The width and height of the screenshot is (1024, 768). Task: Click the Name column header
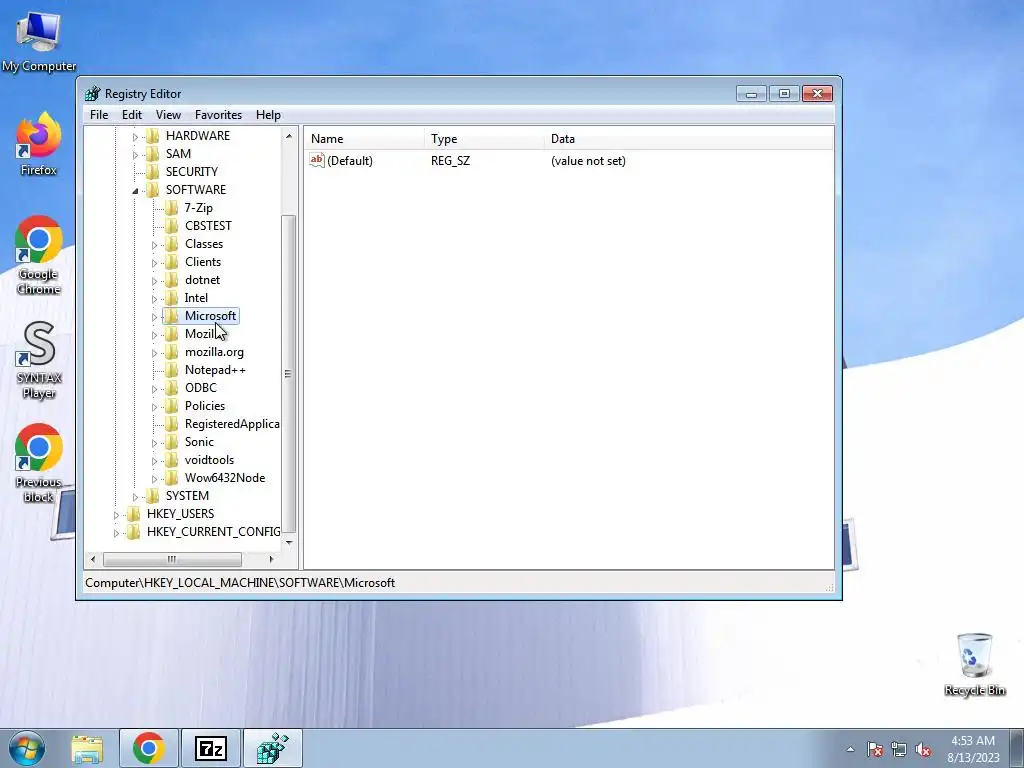[364, 139]
